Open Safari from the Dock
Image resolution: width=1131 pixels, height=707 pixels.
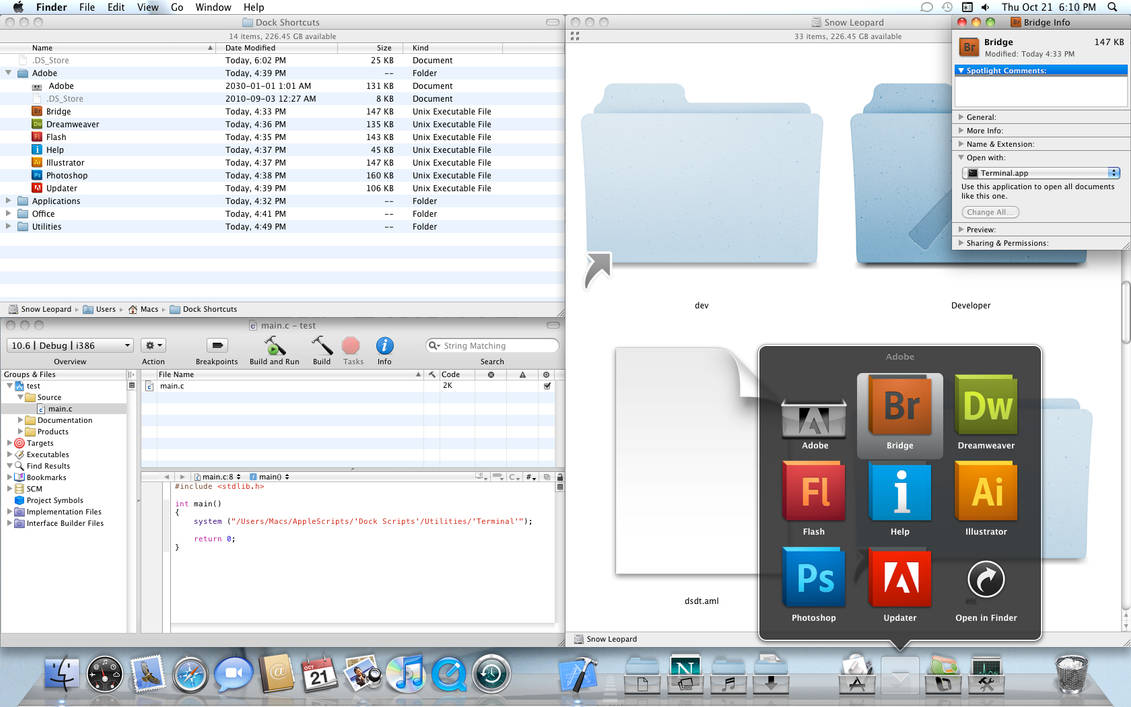190,675
